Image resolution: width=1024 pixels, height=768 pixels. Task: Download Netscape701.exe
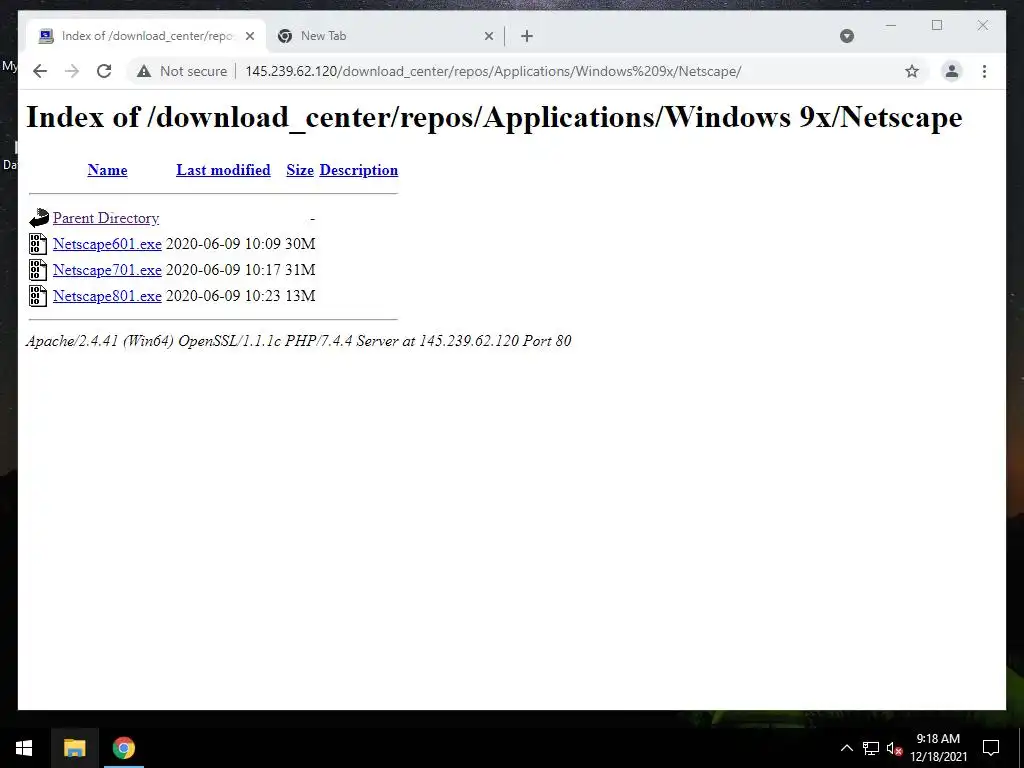tap(107, 270)
